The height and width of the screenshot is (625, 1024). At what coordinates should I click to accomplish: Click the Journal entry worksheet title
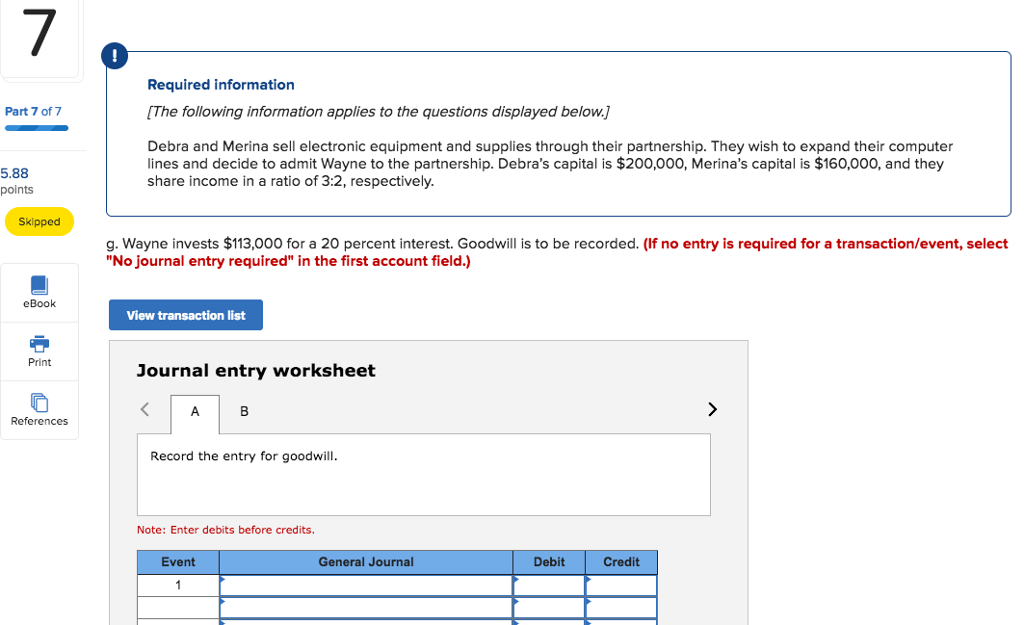click(256, 371)
